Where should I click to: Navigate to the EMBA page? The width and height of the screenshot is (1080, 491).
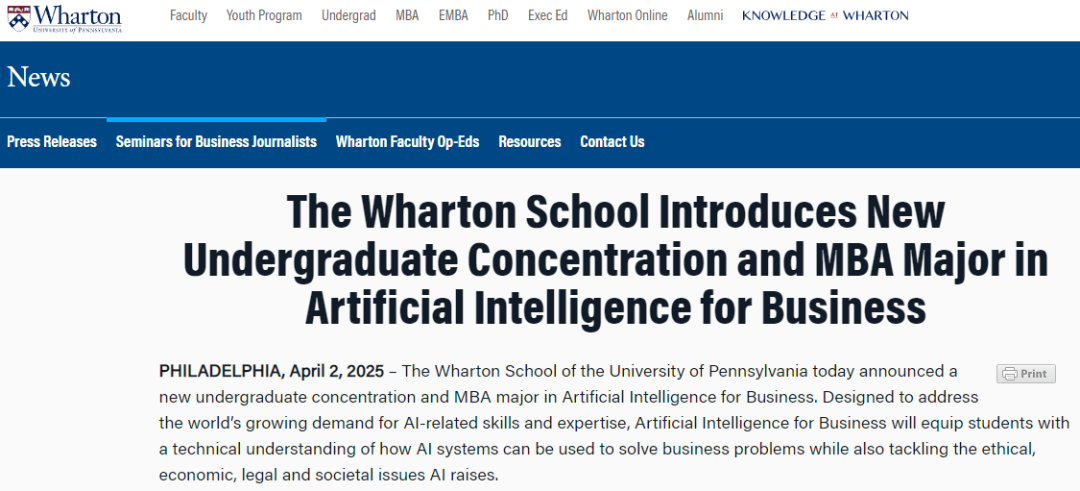click(x=453, y=16)
